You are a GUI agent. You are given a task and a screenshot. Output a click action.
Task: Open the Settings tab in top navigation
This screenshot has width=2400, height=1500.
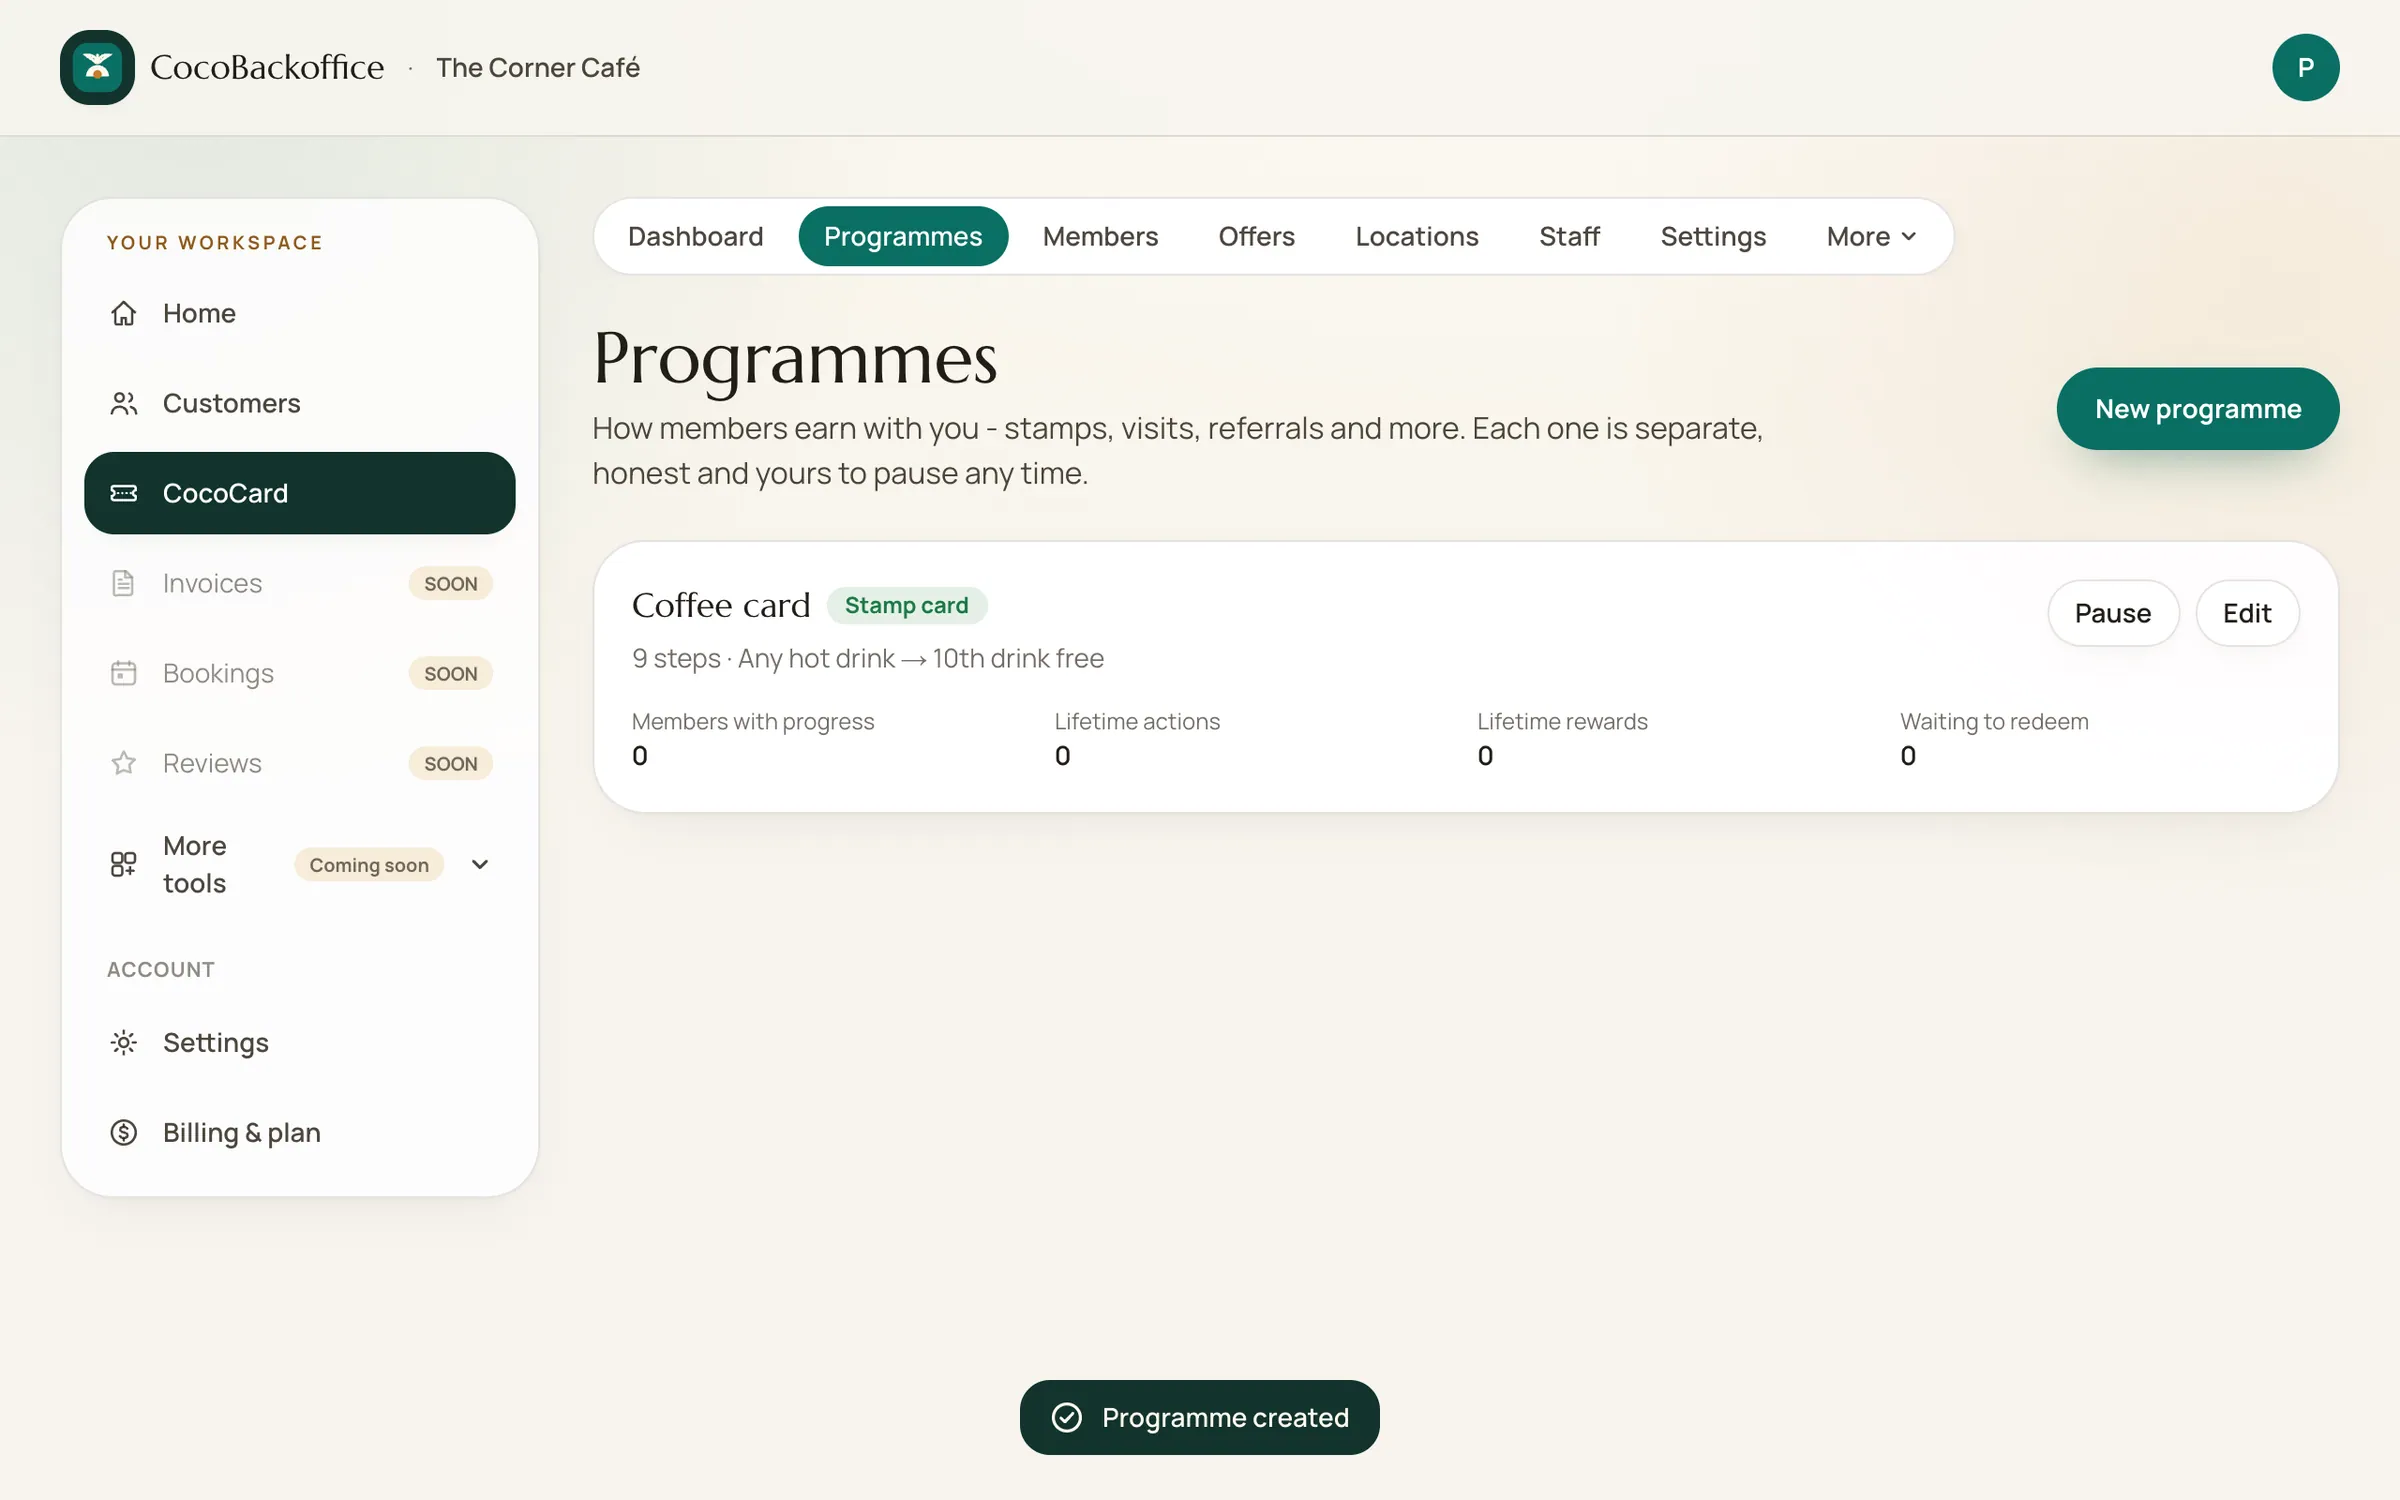click(1713, 236)
